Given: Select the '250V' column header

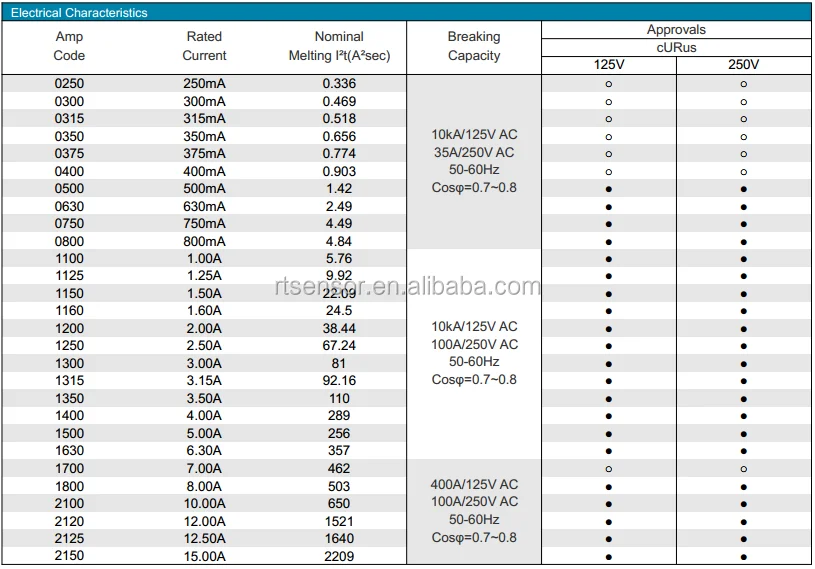Looking at the screenshot, I should coord(743,65).
